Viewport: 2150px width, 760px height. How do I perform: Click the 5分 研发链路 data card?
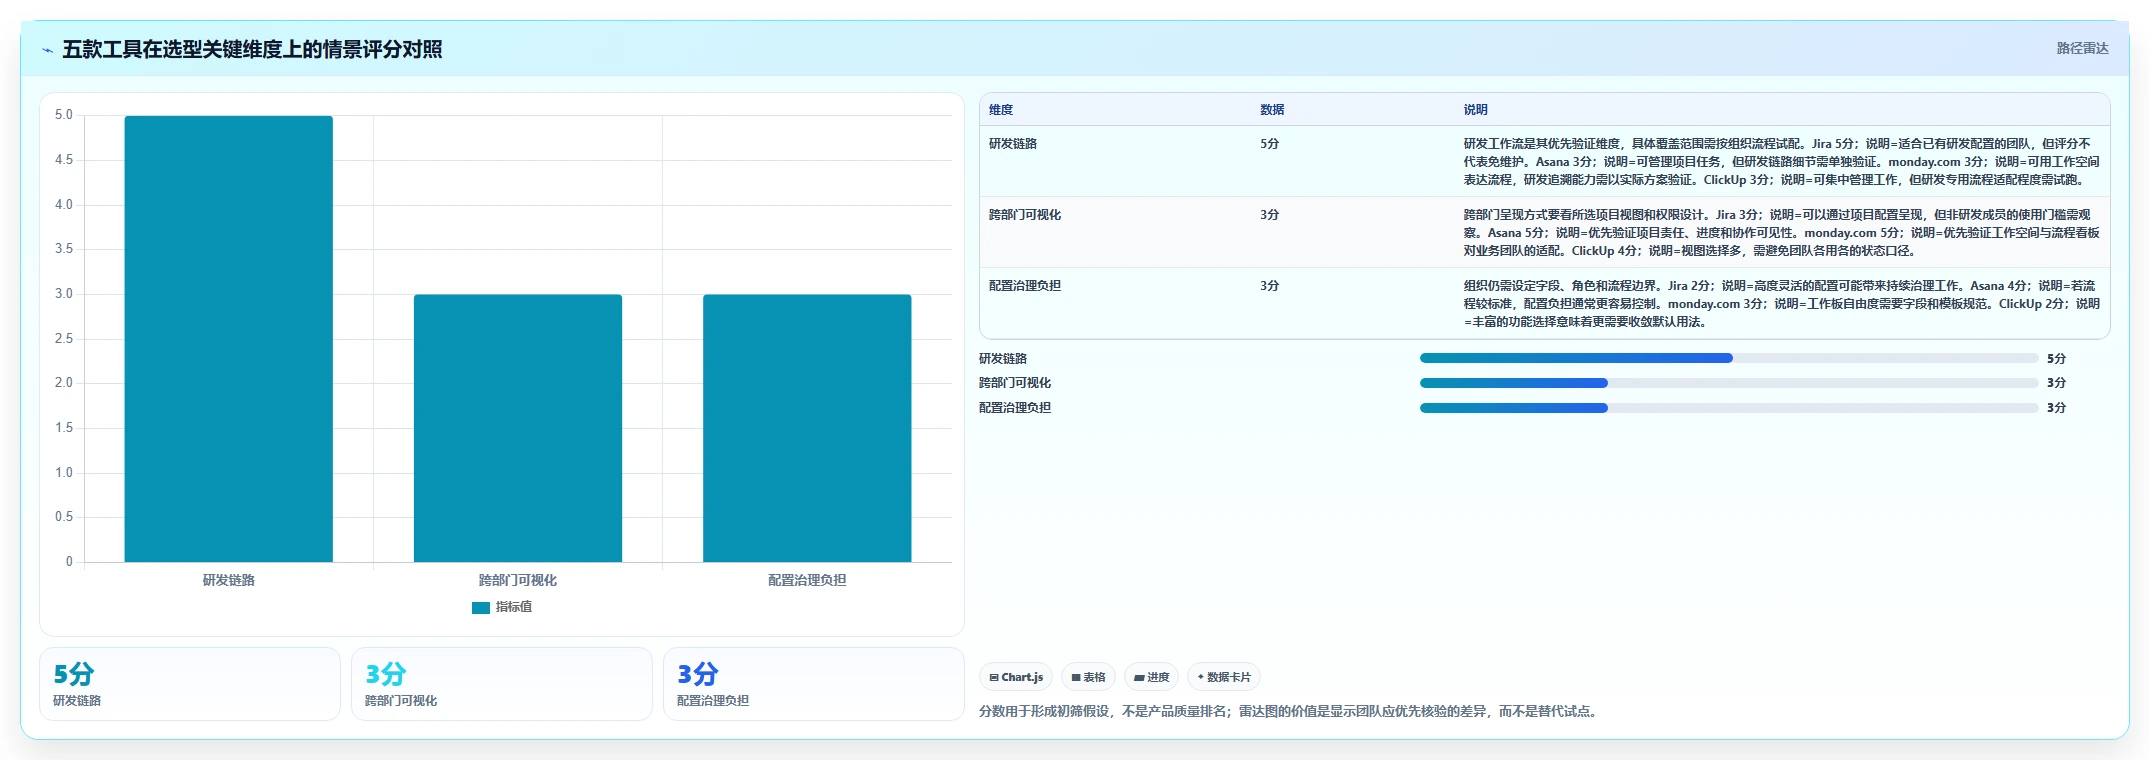[190, 684]
